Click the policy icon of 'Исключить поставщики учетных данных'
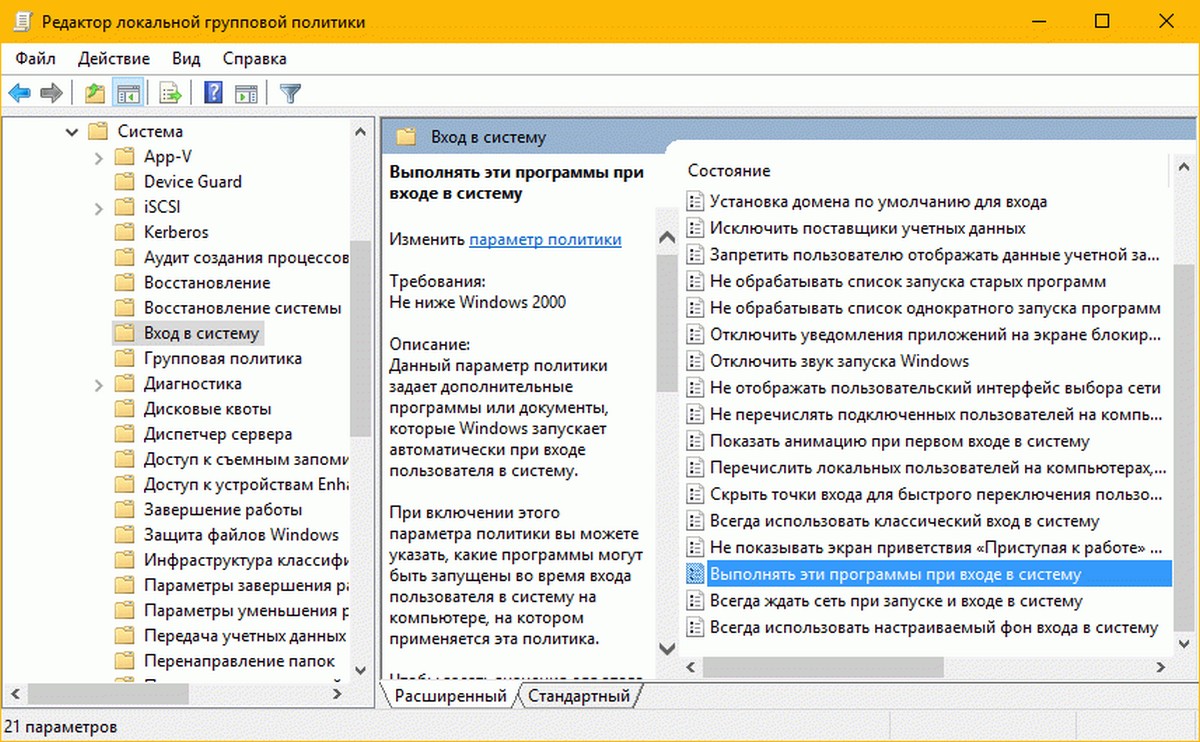This screenshot has width=1200, height=742. [696, 228]
